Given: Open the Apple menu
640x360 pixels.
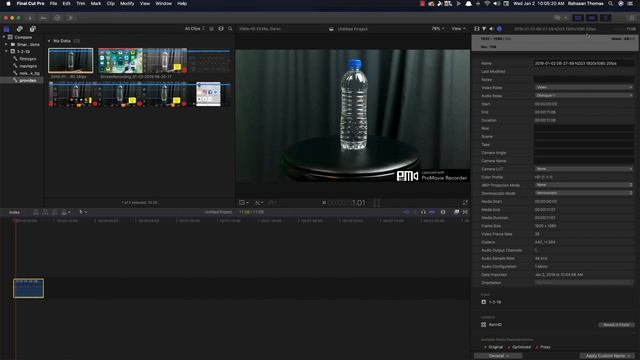Looking at the screenshot, I should coord(8,3).
